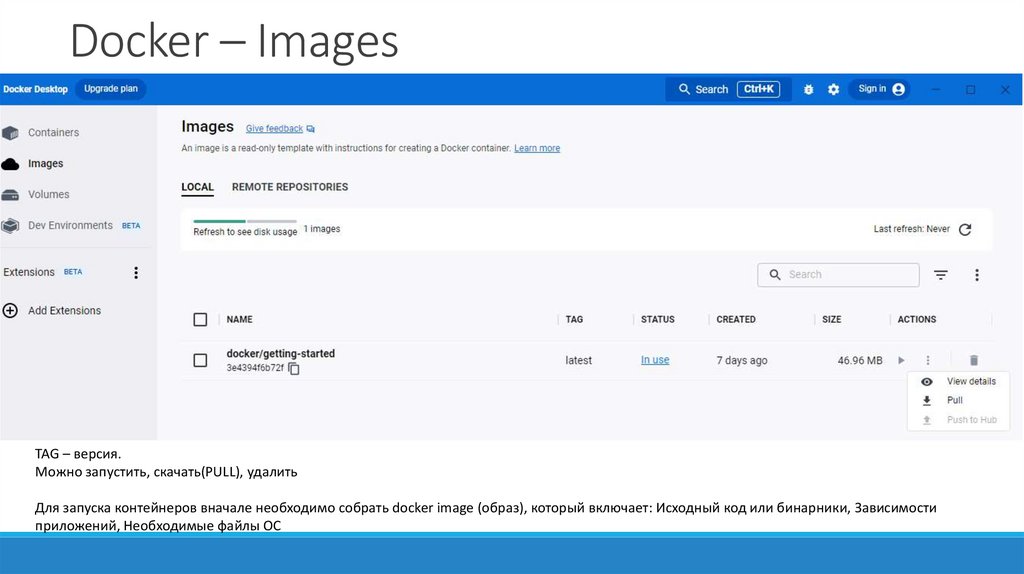Open Extensions three-dot menu in sidebar
Screen dimensions: 1024x574
(136, 272)
